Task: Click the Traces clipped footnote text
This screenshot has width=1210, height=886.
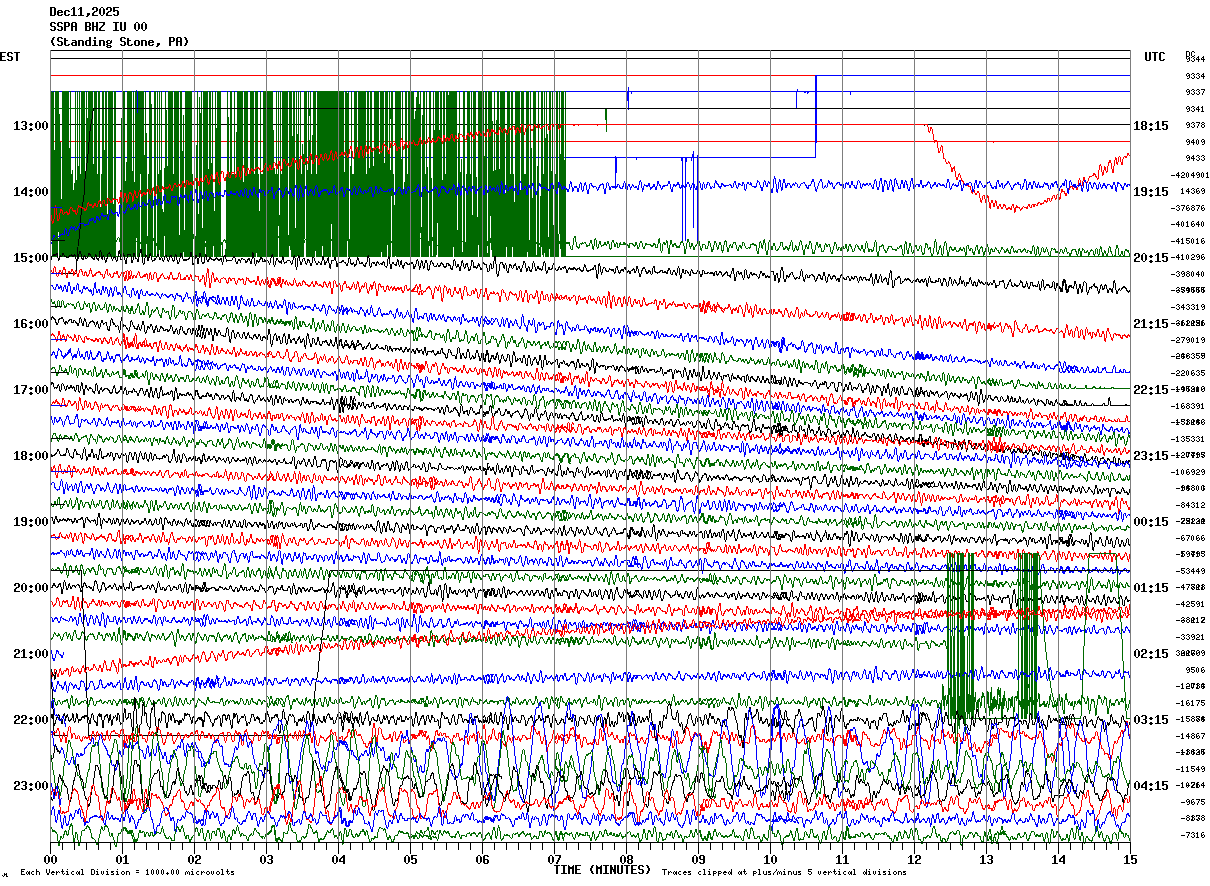Action: 784,873
